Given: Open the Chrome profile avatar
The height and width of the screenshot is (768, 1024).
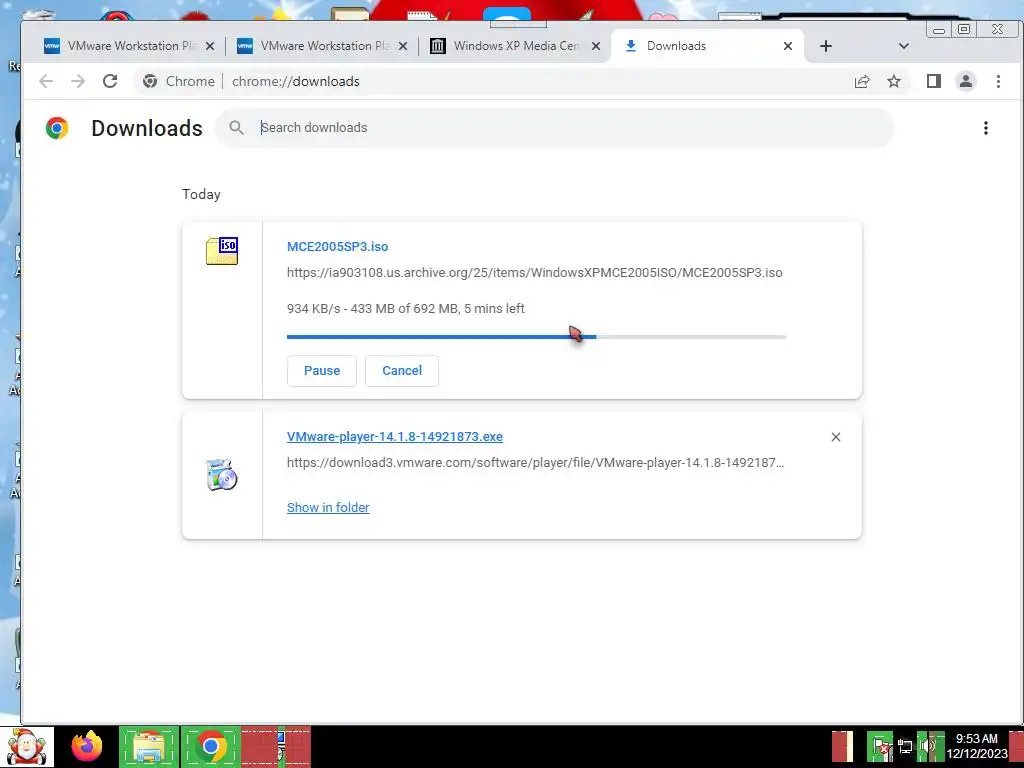Looking at the screenshot, I should pyautogui.click(x=966, y=81).
